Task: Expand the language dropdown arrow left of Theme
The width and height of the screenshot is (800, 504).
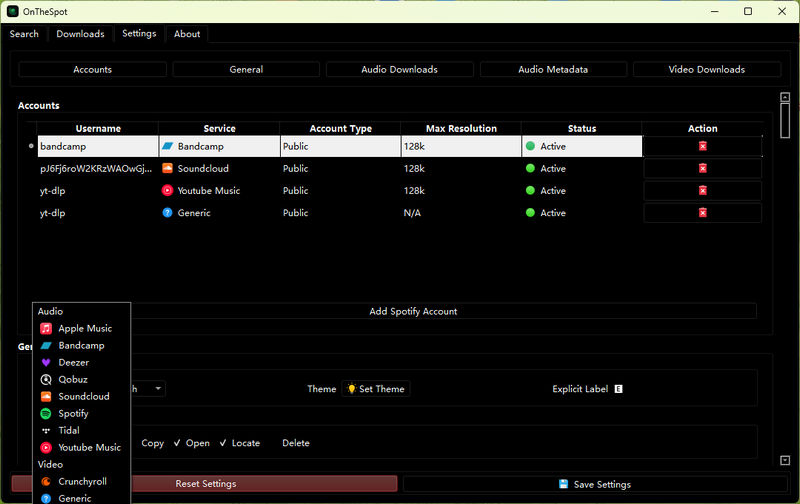Action: [158, 389]
